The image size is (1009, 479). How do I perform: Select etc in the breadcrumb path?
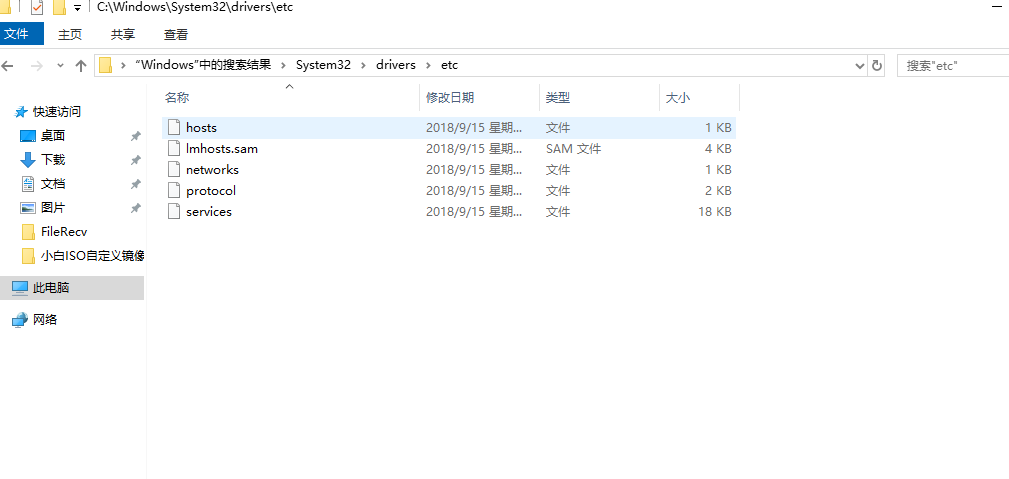click(449, 65)
